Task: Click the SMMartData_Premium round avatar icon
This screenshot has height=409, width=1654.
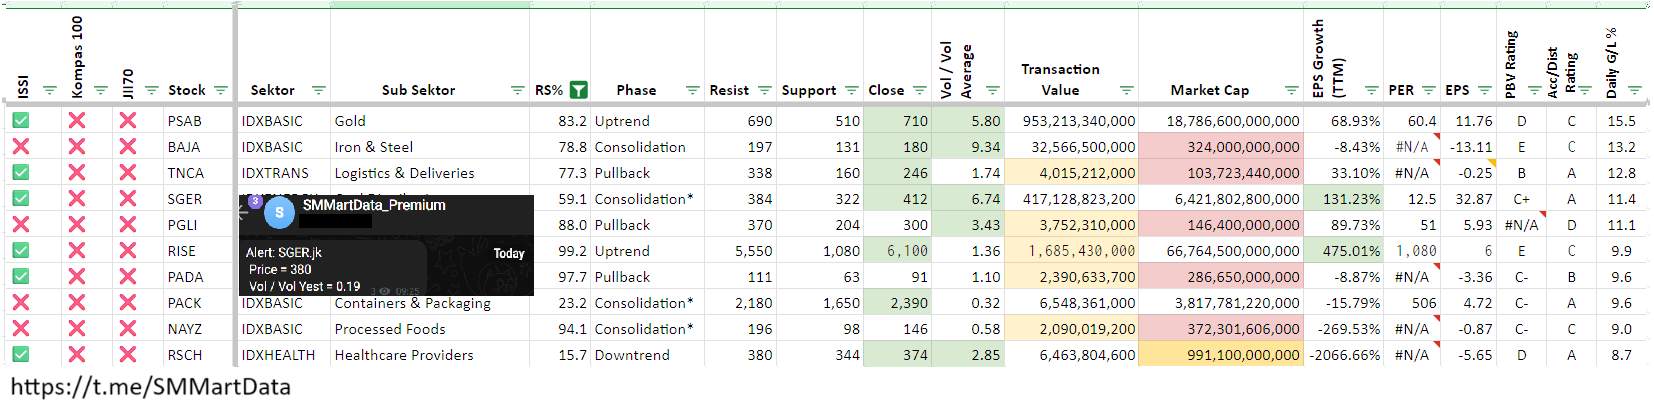Action: [279, 212]
